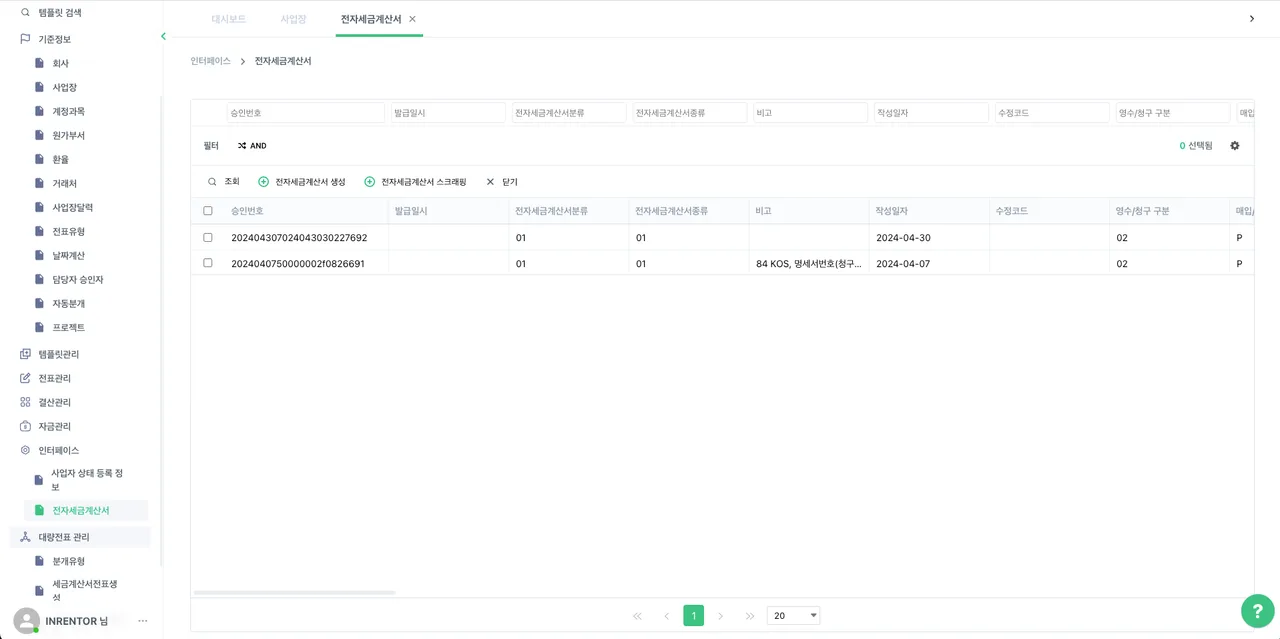Open 세금계산서전표생성 in the sidebar
Screen dimensions: 1280x639
click(x=87, y=590)
